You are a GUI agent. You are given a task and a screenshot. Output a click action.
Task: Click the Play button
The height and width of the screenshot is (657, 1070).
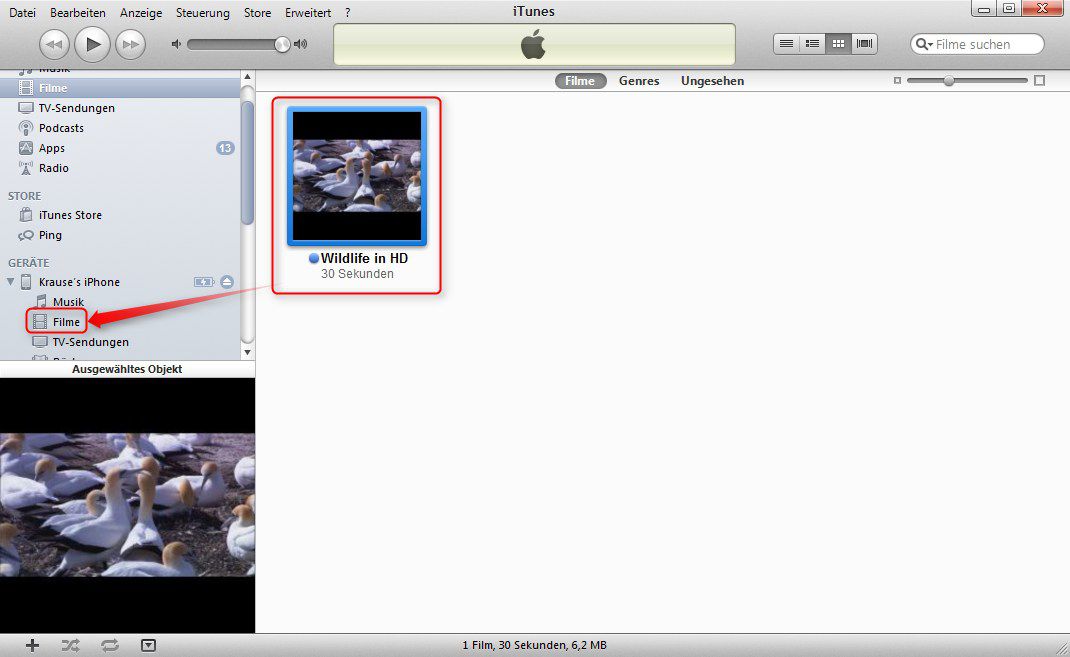pos(92,44)
